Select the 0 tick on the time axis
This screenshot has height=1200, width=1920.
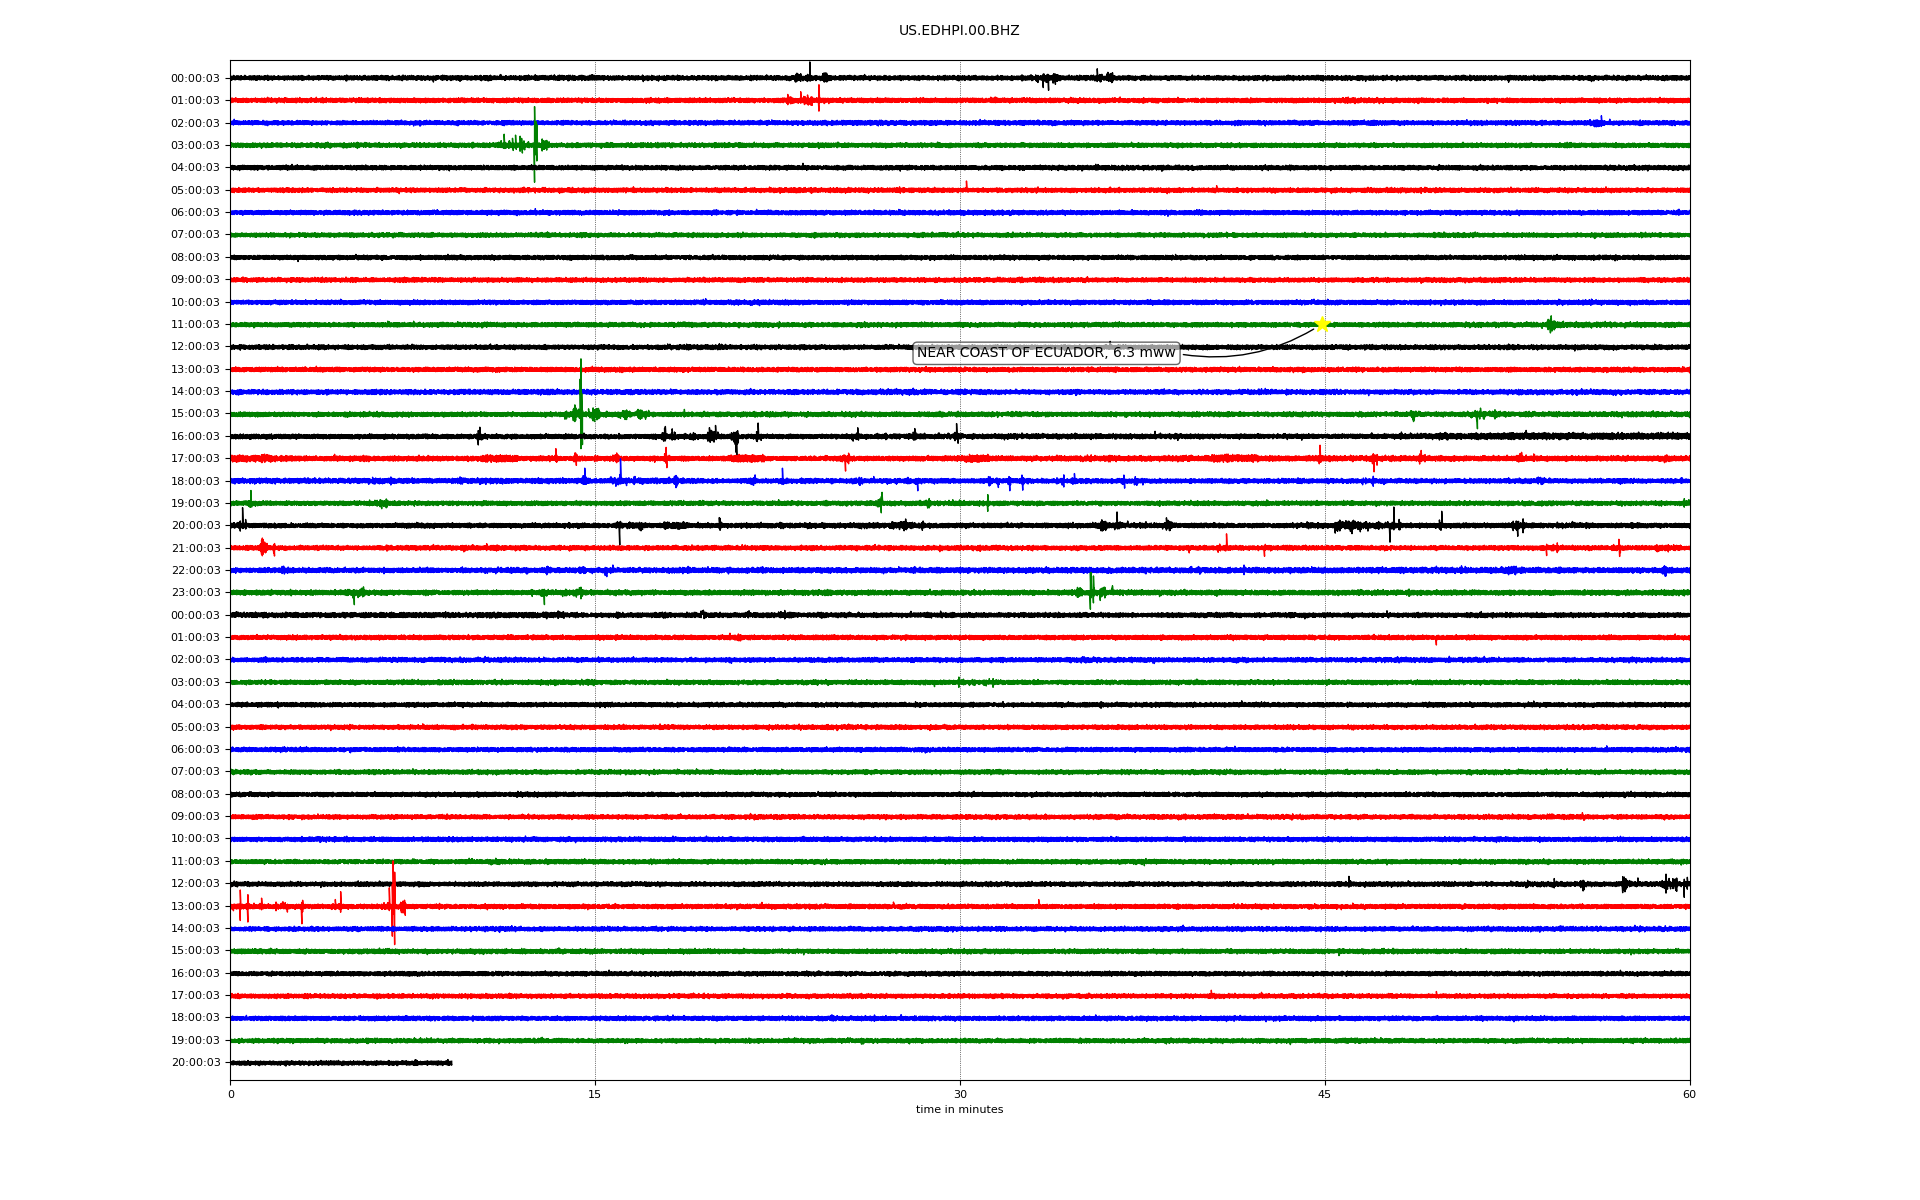click(231, 1094)
